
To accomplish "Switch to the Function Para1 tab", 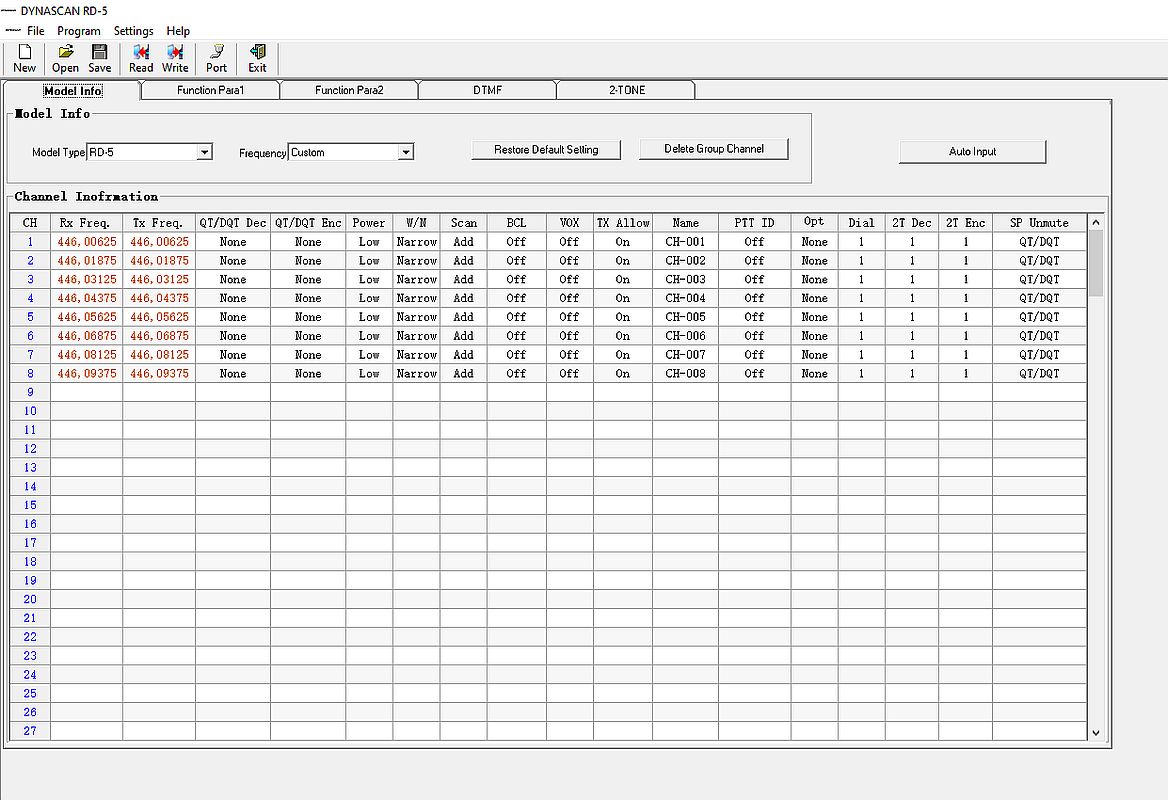I will [210, 90].
